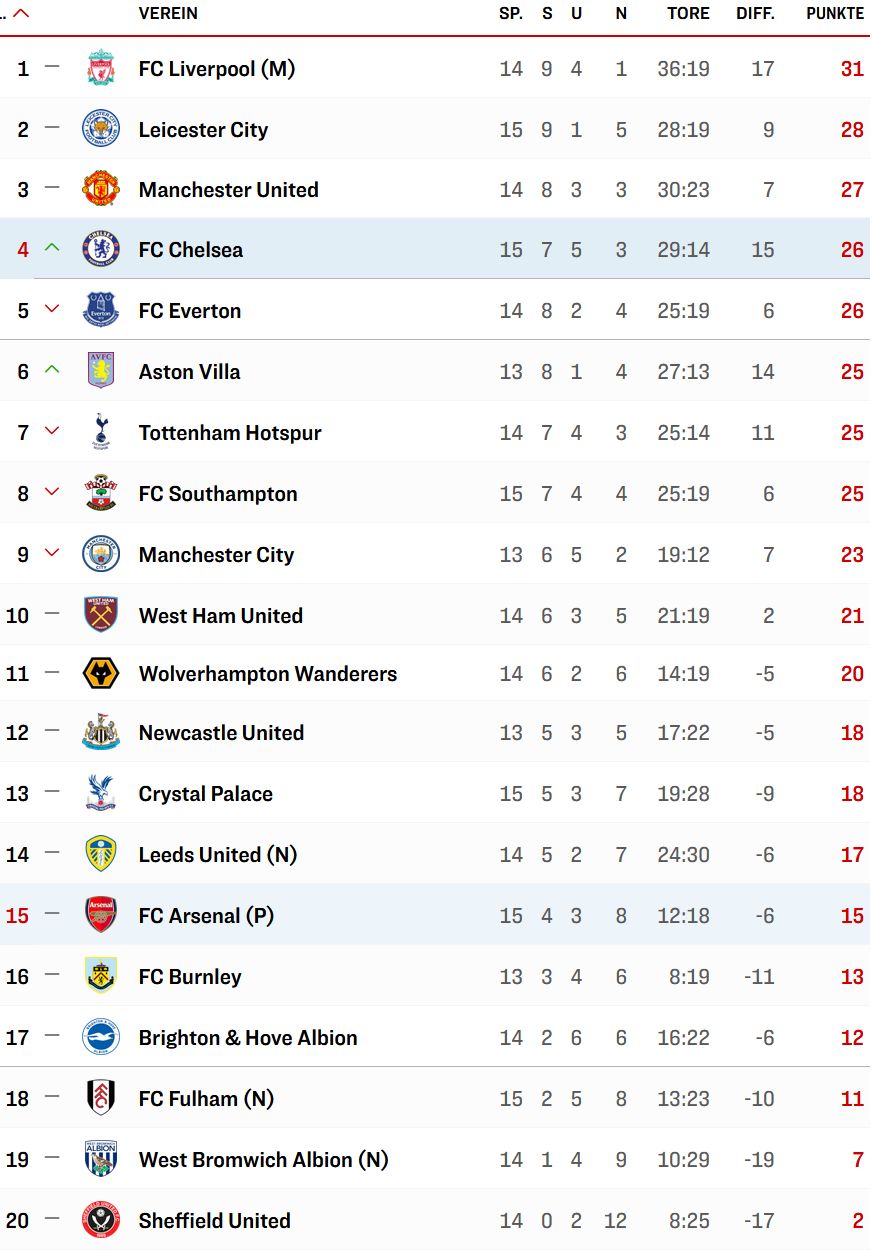Click the FC Liverpool club crest
The height and width of the screenshot is (1250, 872).
[x=101, y=69]
